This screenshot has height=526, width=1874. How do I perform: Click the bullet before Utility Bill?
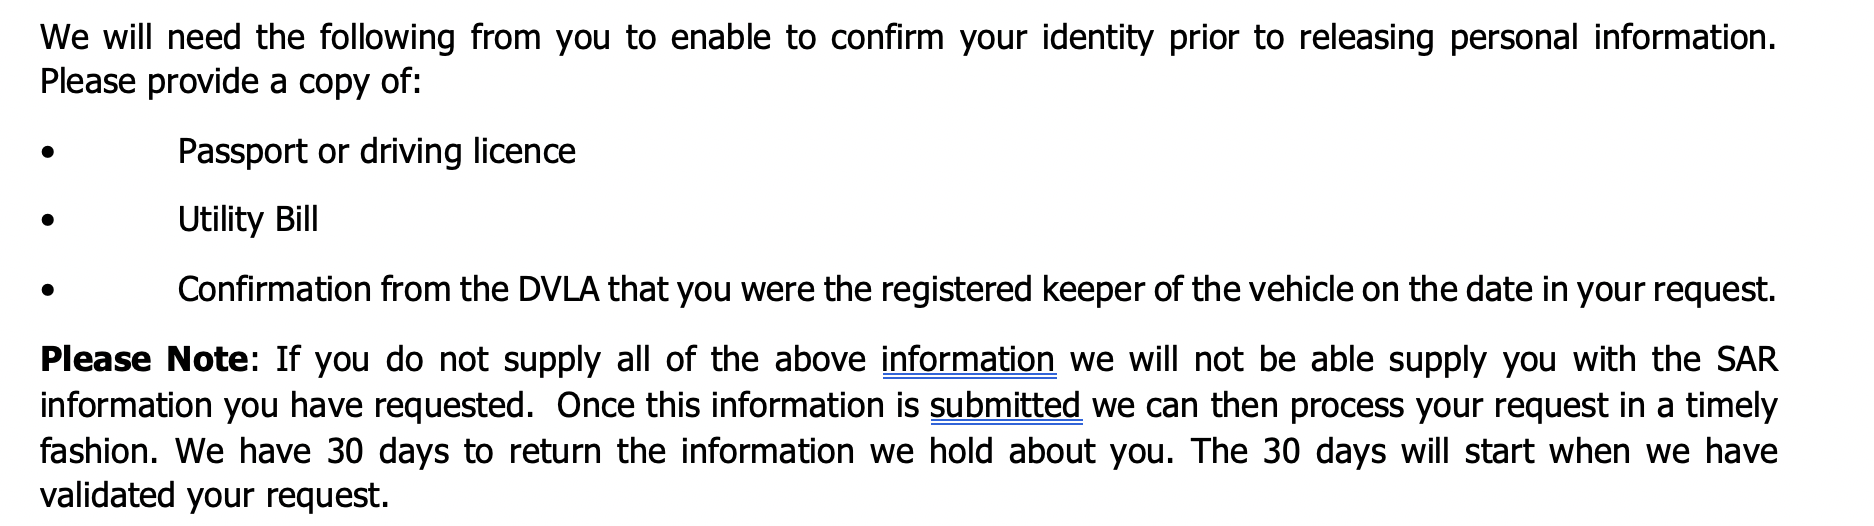[x=47, y=221]
